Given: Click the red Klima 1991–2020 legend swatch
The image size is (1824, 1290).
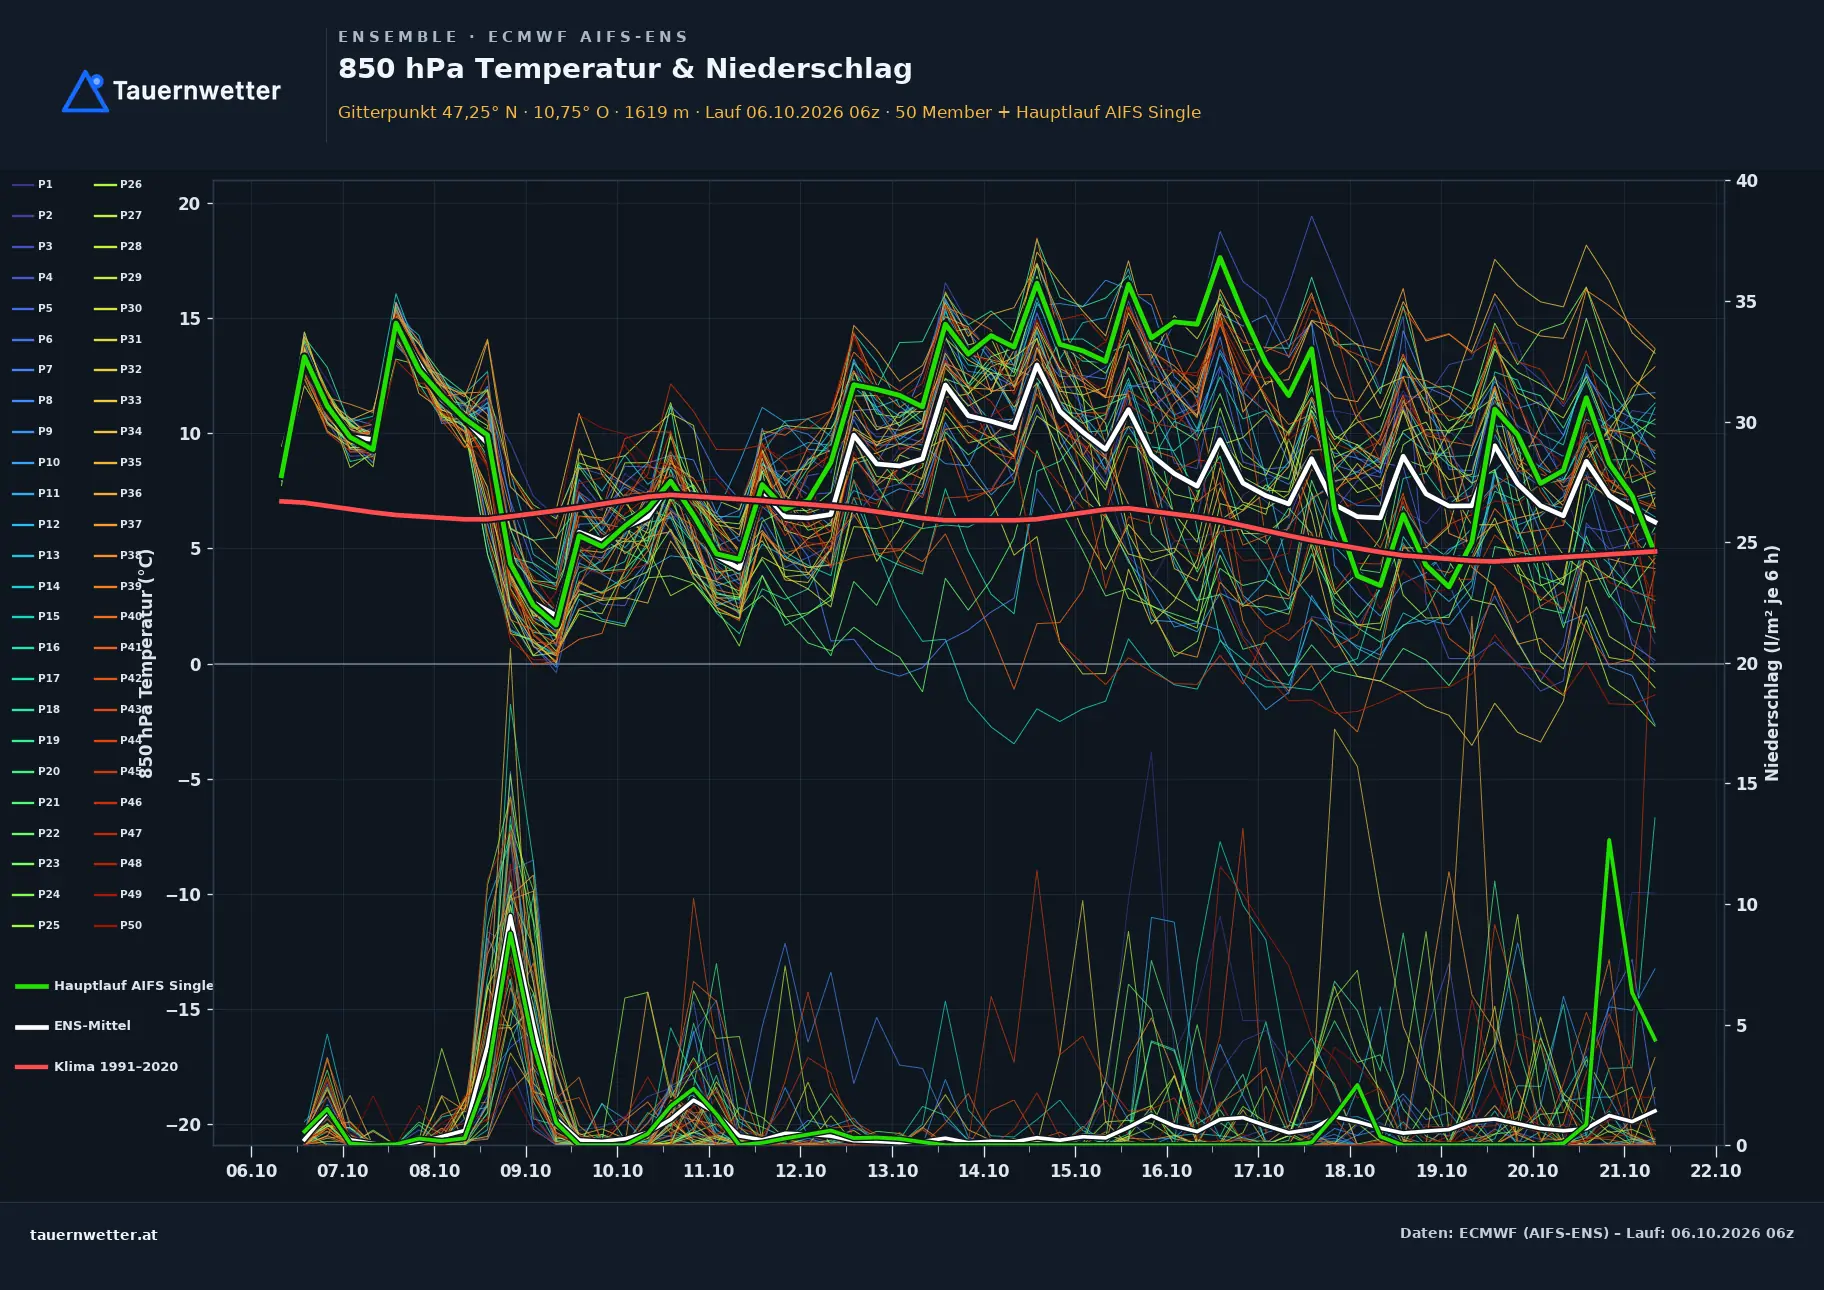Looking at the screenshot, I should click(32, 1067).
